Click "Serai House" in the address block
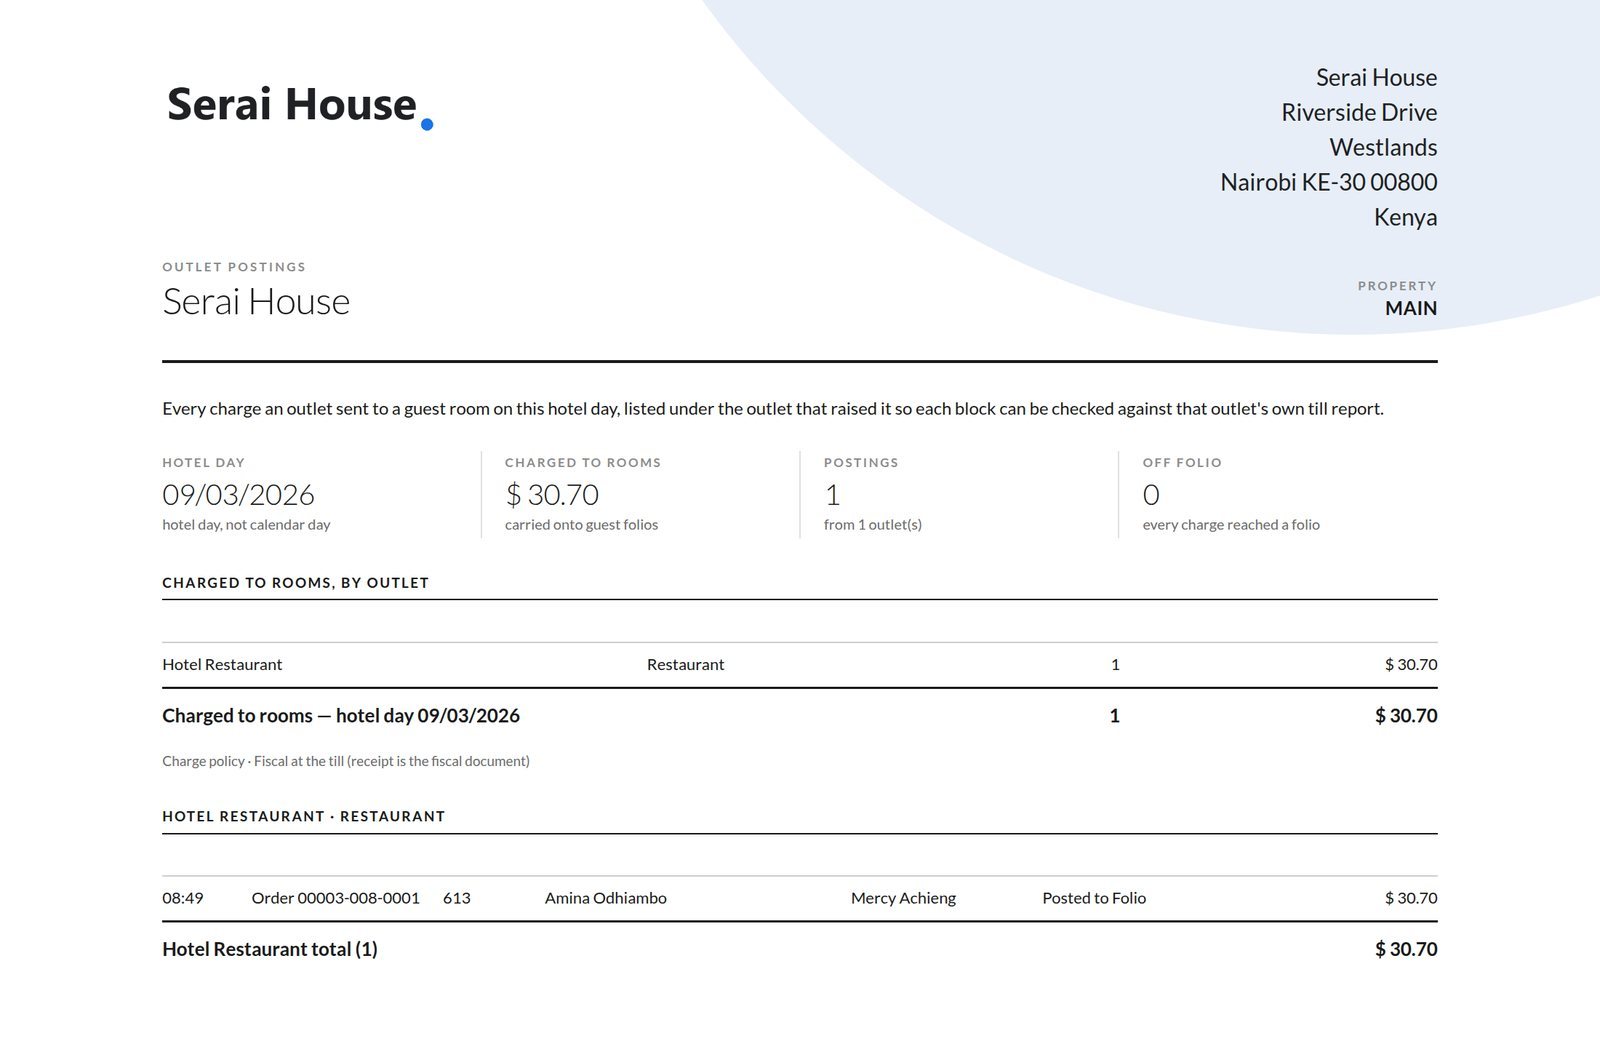This screenshot has height=1050, width=1600. click(x=1376, y=78)
